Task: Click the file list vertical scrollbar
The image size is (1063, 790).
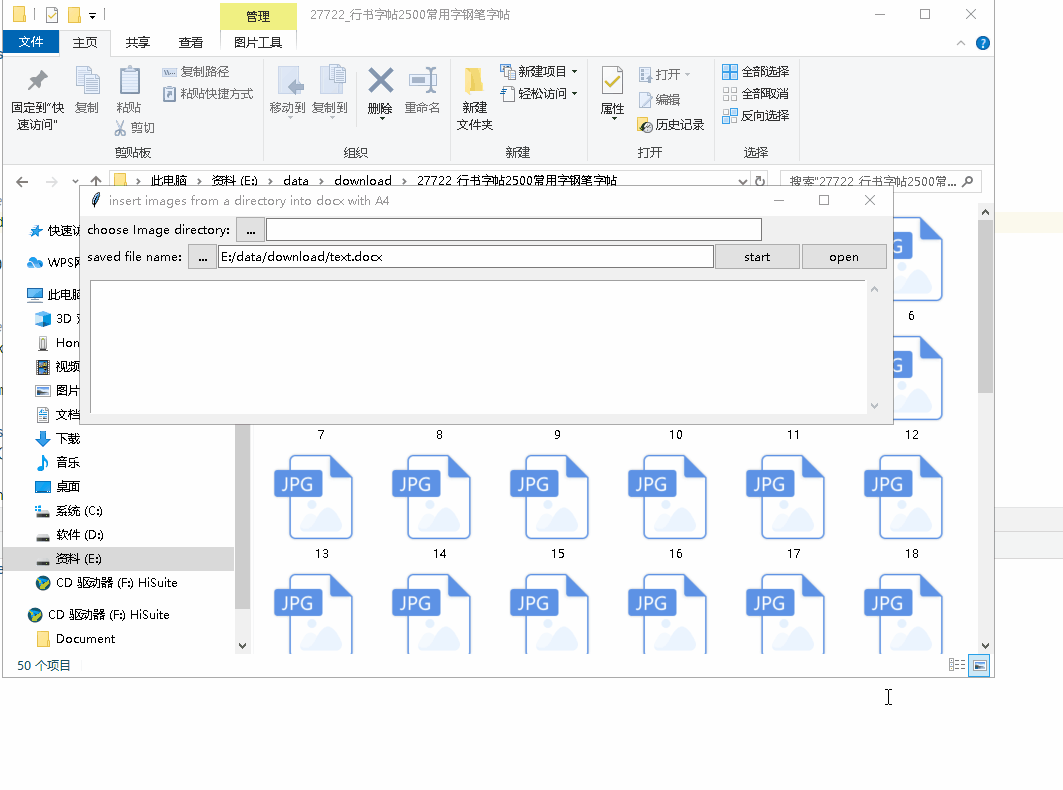Action: pos(986,307)
